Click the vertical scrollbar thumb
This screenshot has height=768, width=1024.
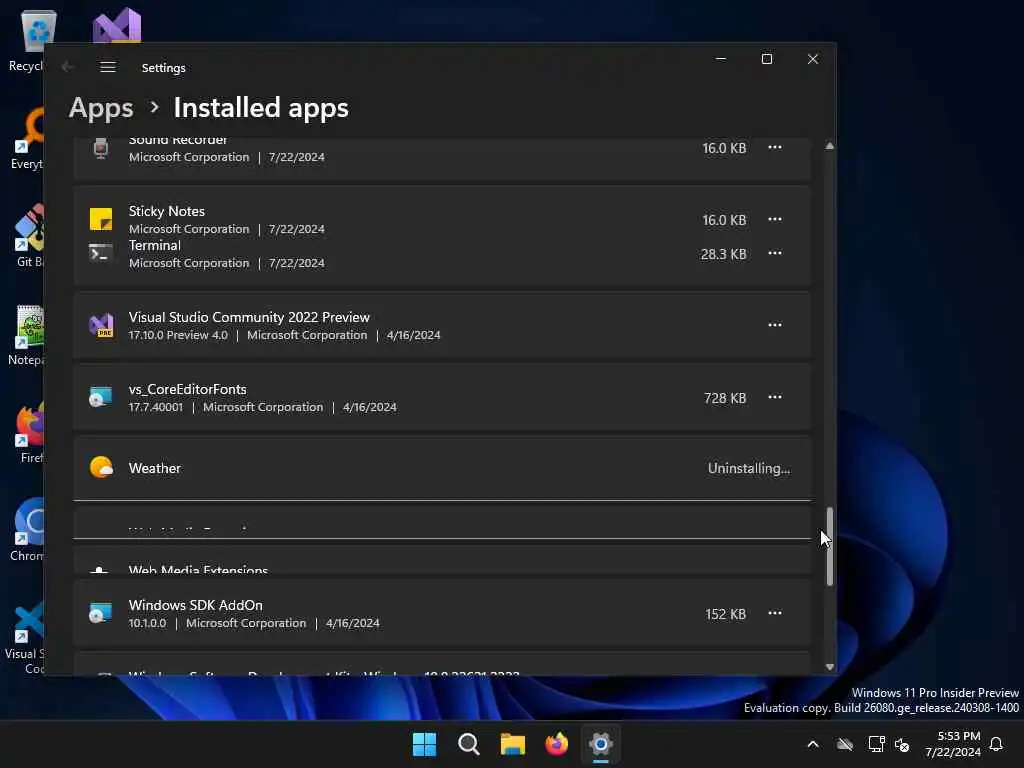click(x=829, y=546)
